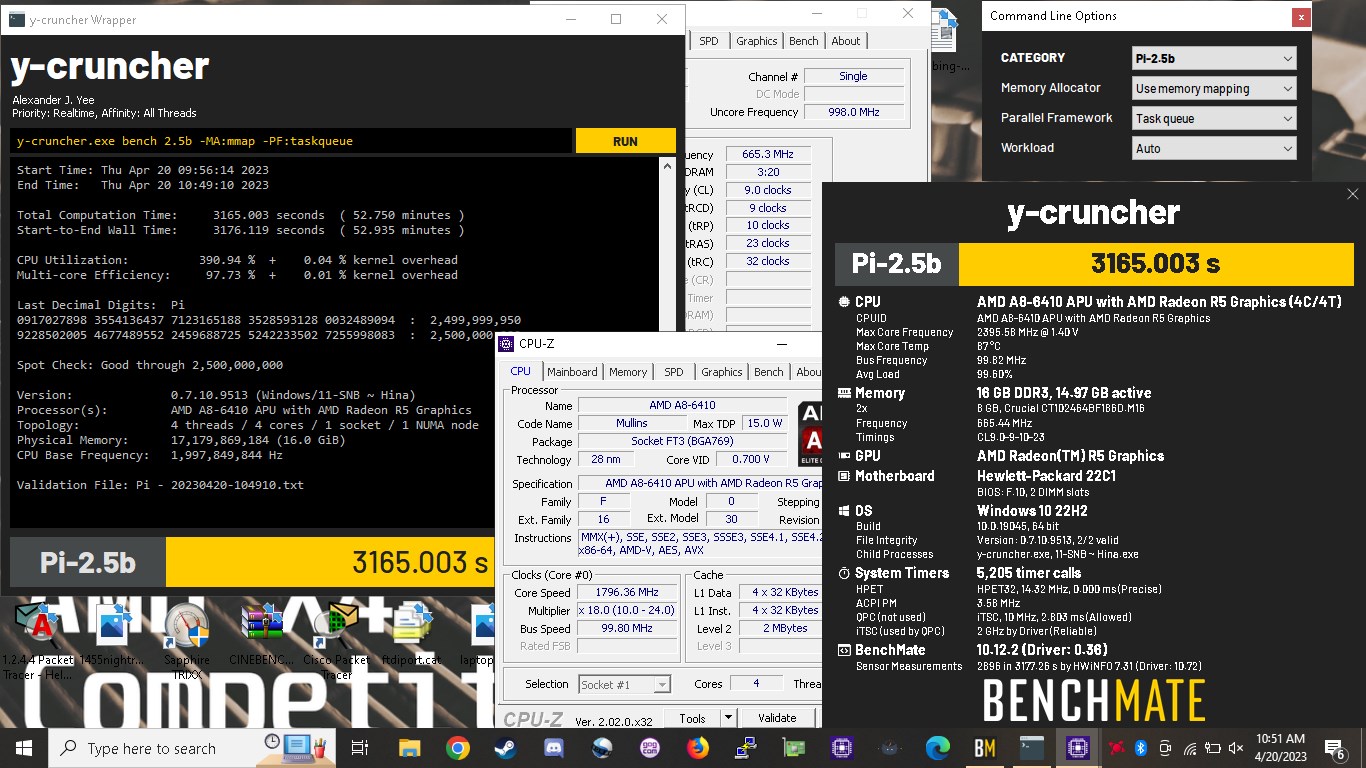Open GOG Galaxy taskbar icon
Image resolution: width=1366 pixels, height=768 pixels.
649,748
